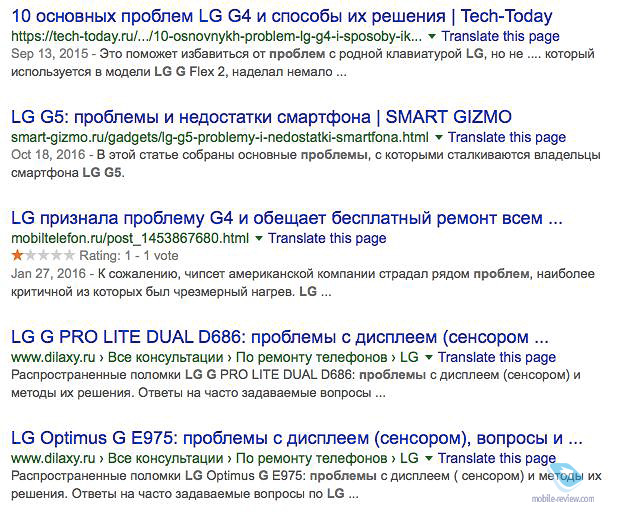This screenshot has width=625, height=515.
Task: Expand dropdown arrow beside tech-today.ru URL
Action: [431, 37]
